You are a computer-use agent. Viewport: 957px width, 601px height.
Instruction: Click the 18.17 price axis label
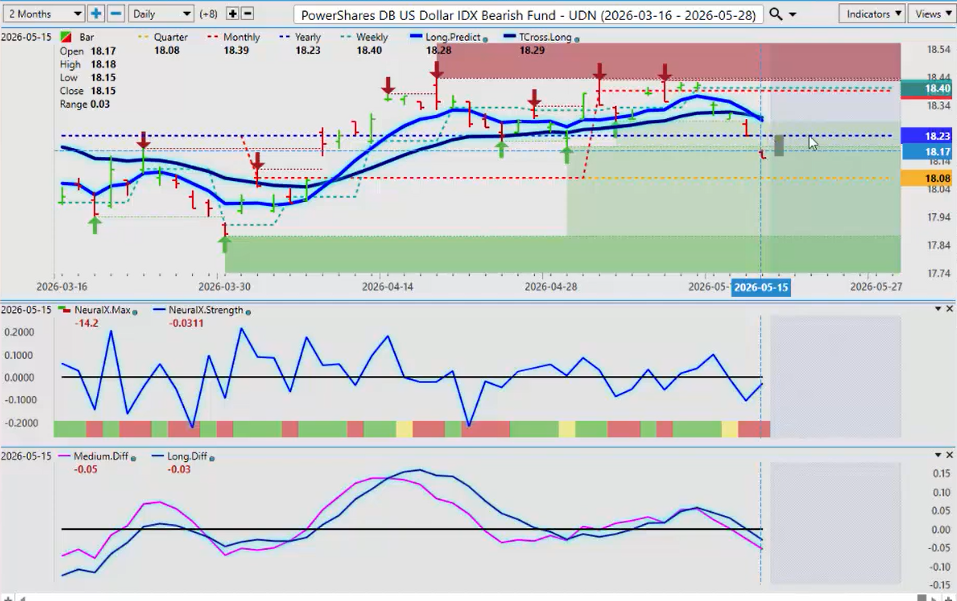925,152
